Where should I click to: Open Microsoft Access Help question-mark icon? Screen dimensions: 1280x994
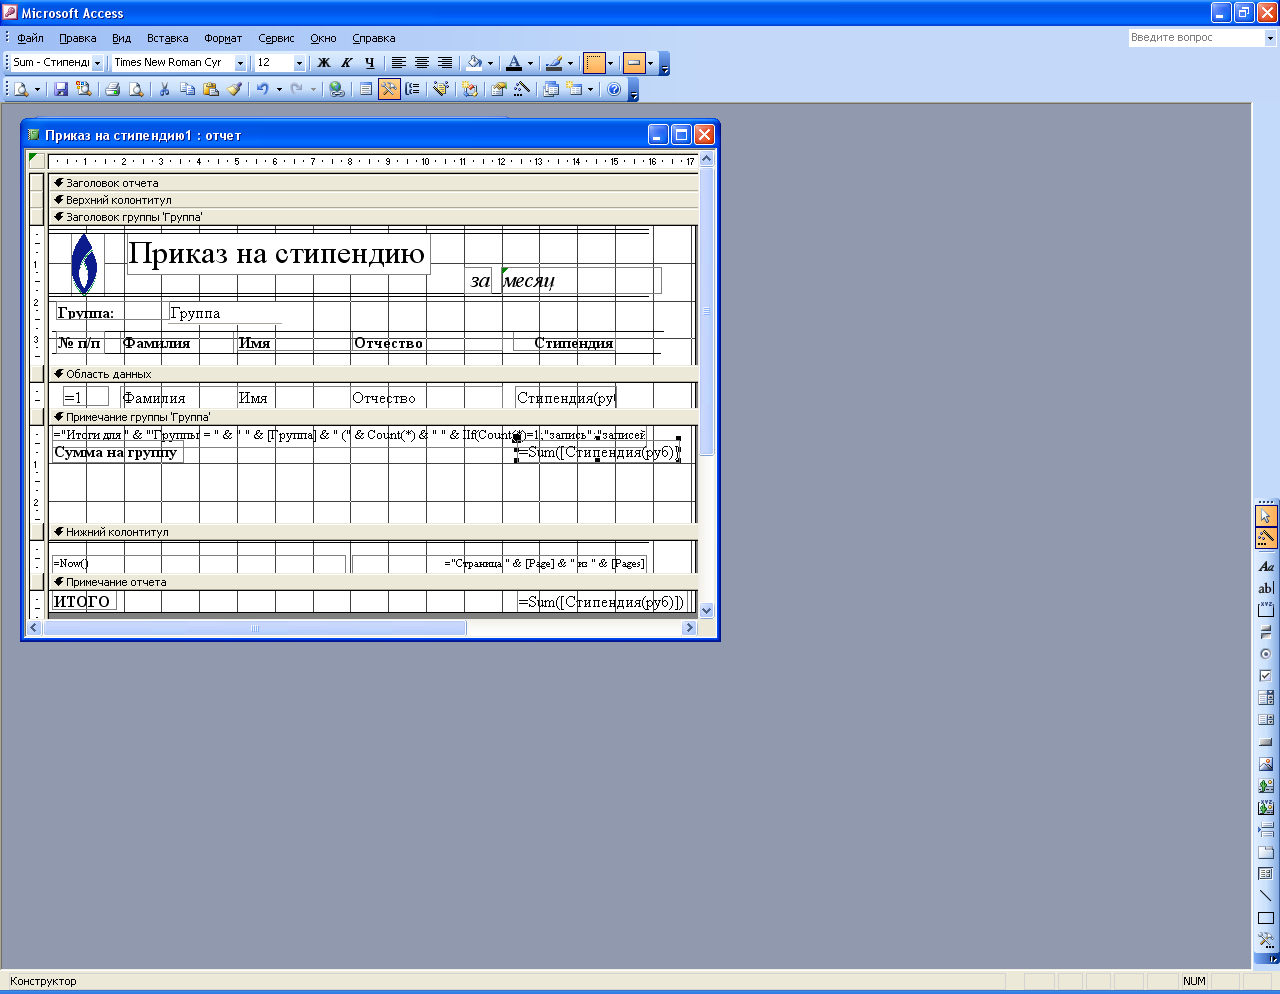[x=614, y=89]
